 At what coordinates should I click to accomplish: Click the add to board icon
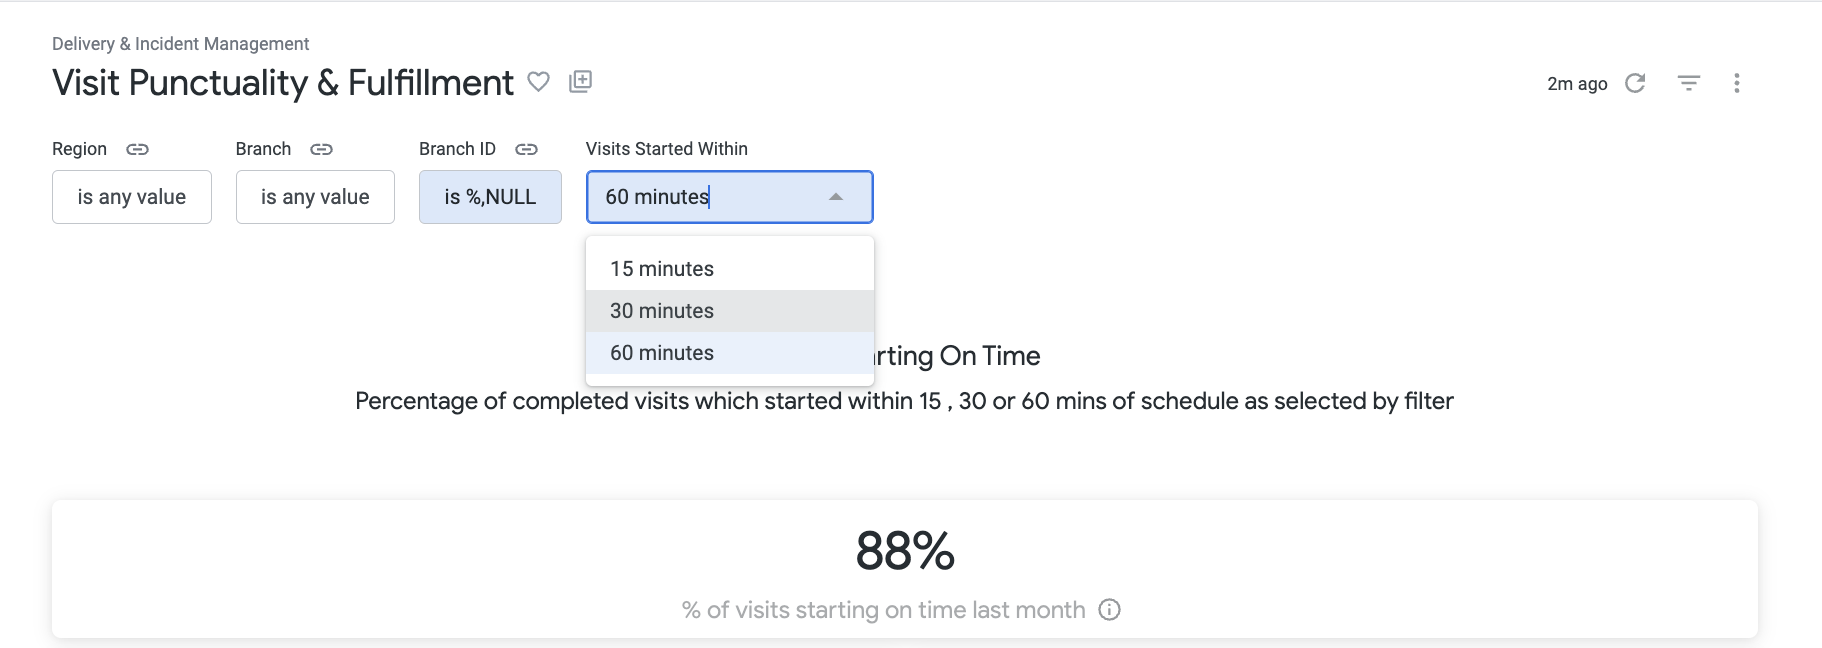pyautogui.click(x=580, y=82)
